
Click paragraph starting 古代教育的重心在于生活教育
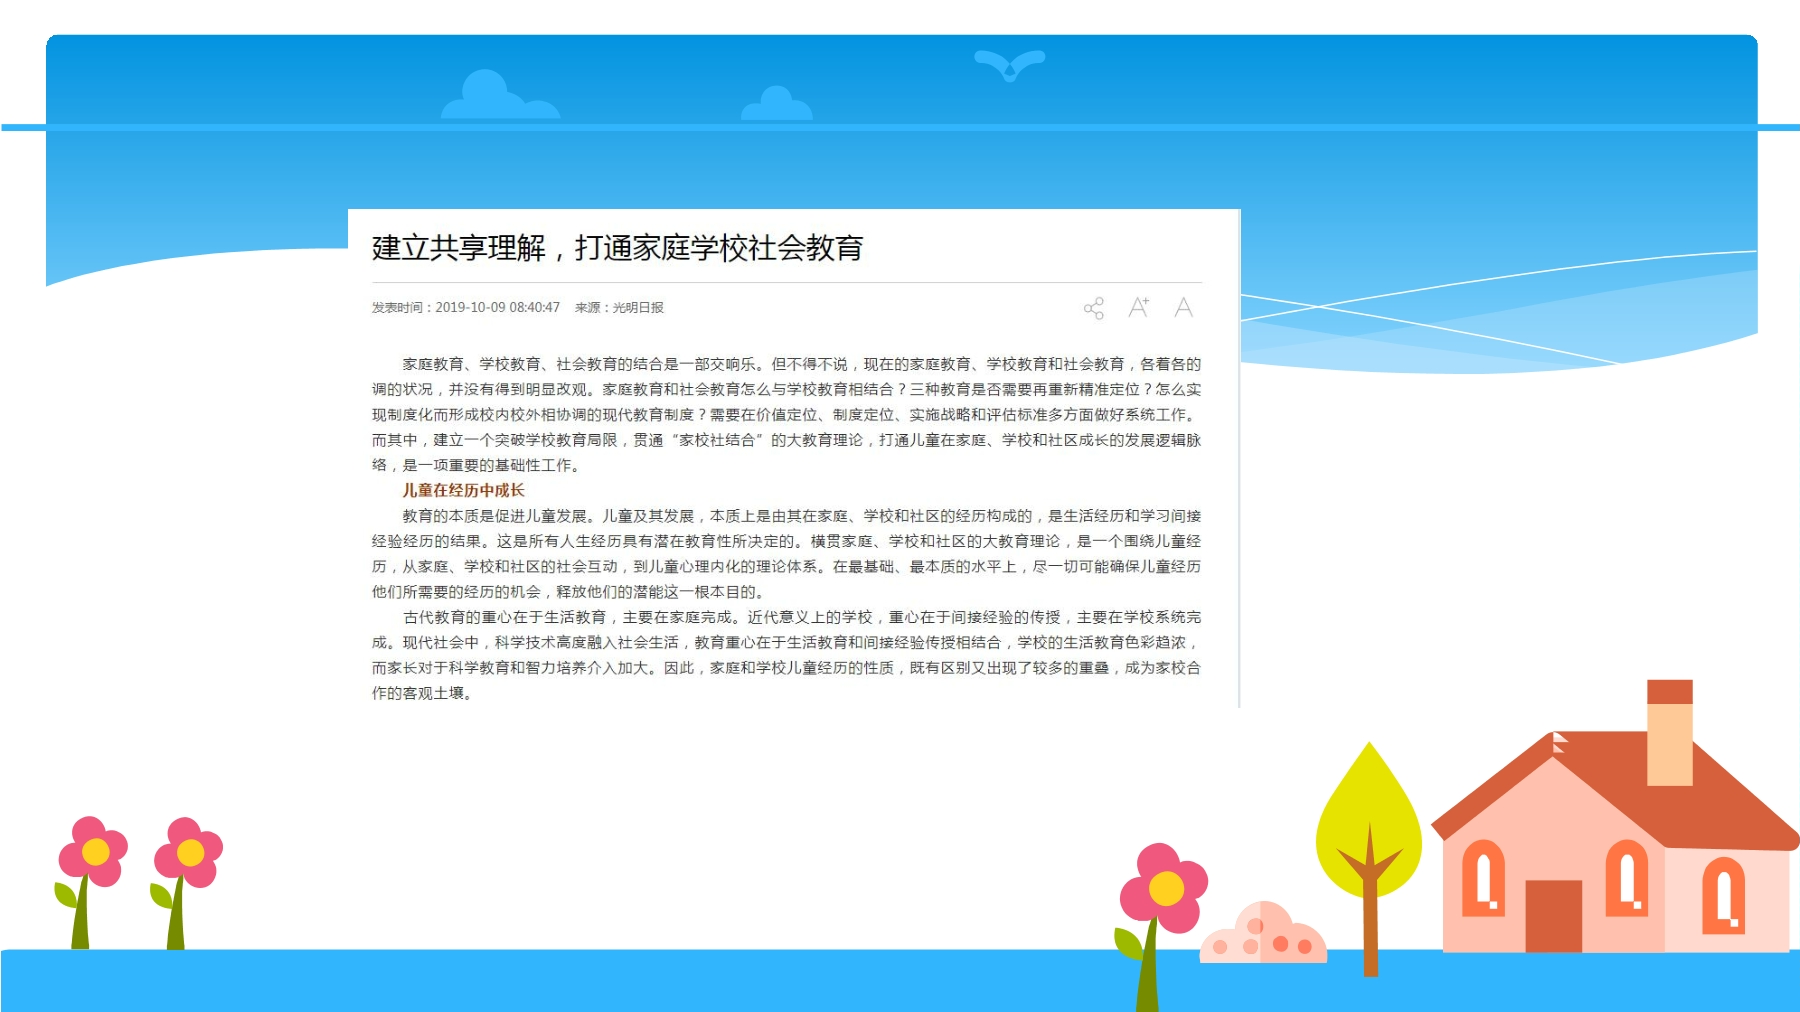click(786, 655)
